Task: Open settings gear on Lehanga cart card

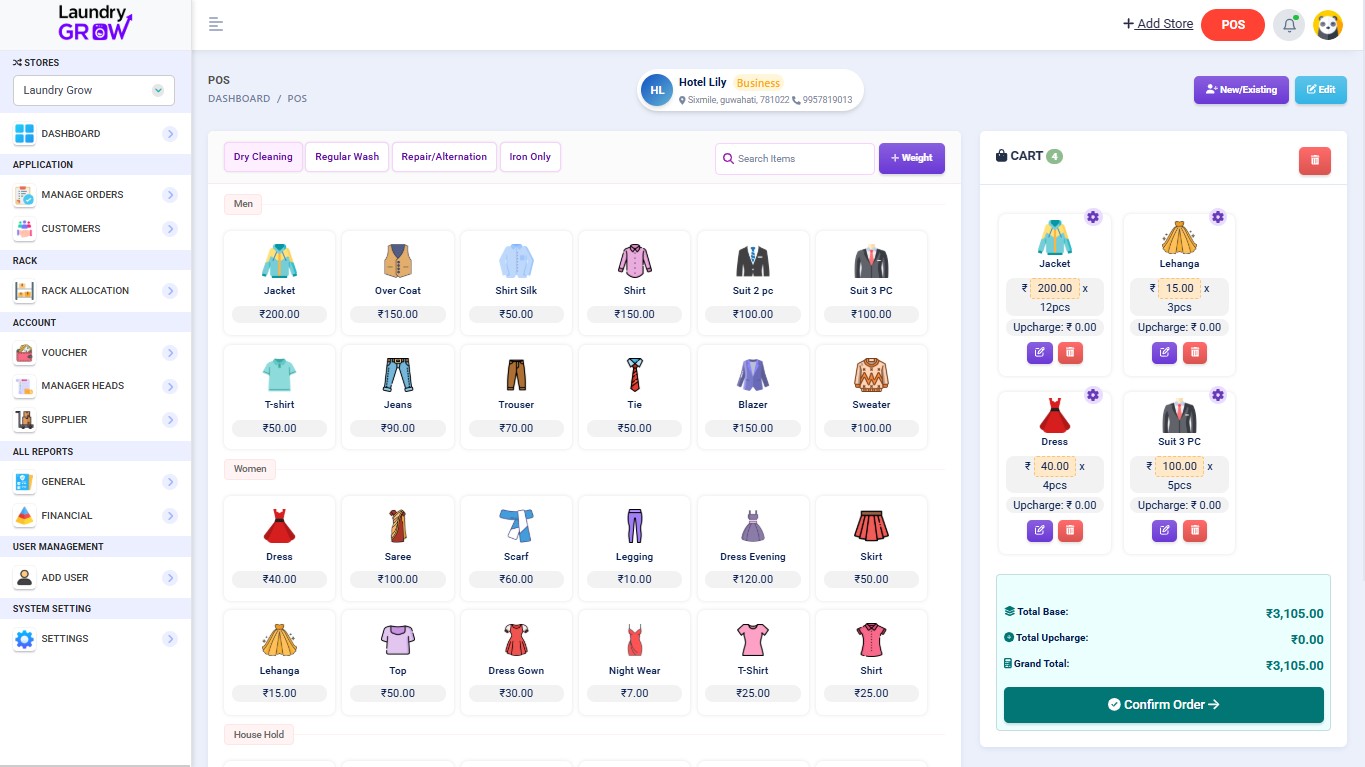Action: pos(1217,217)
